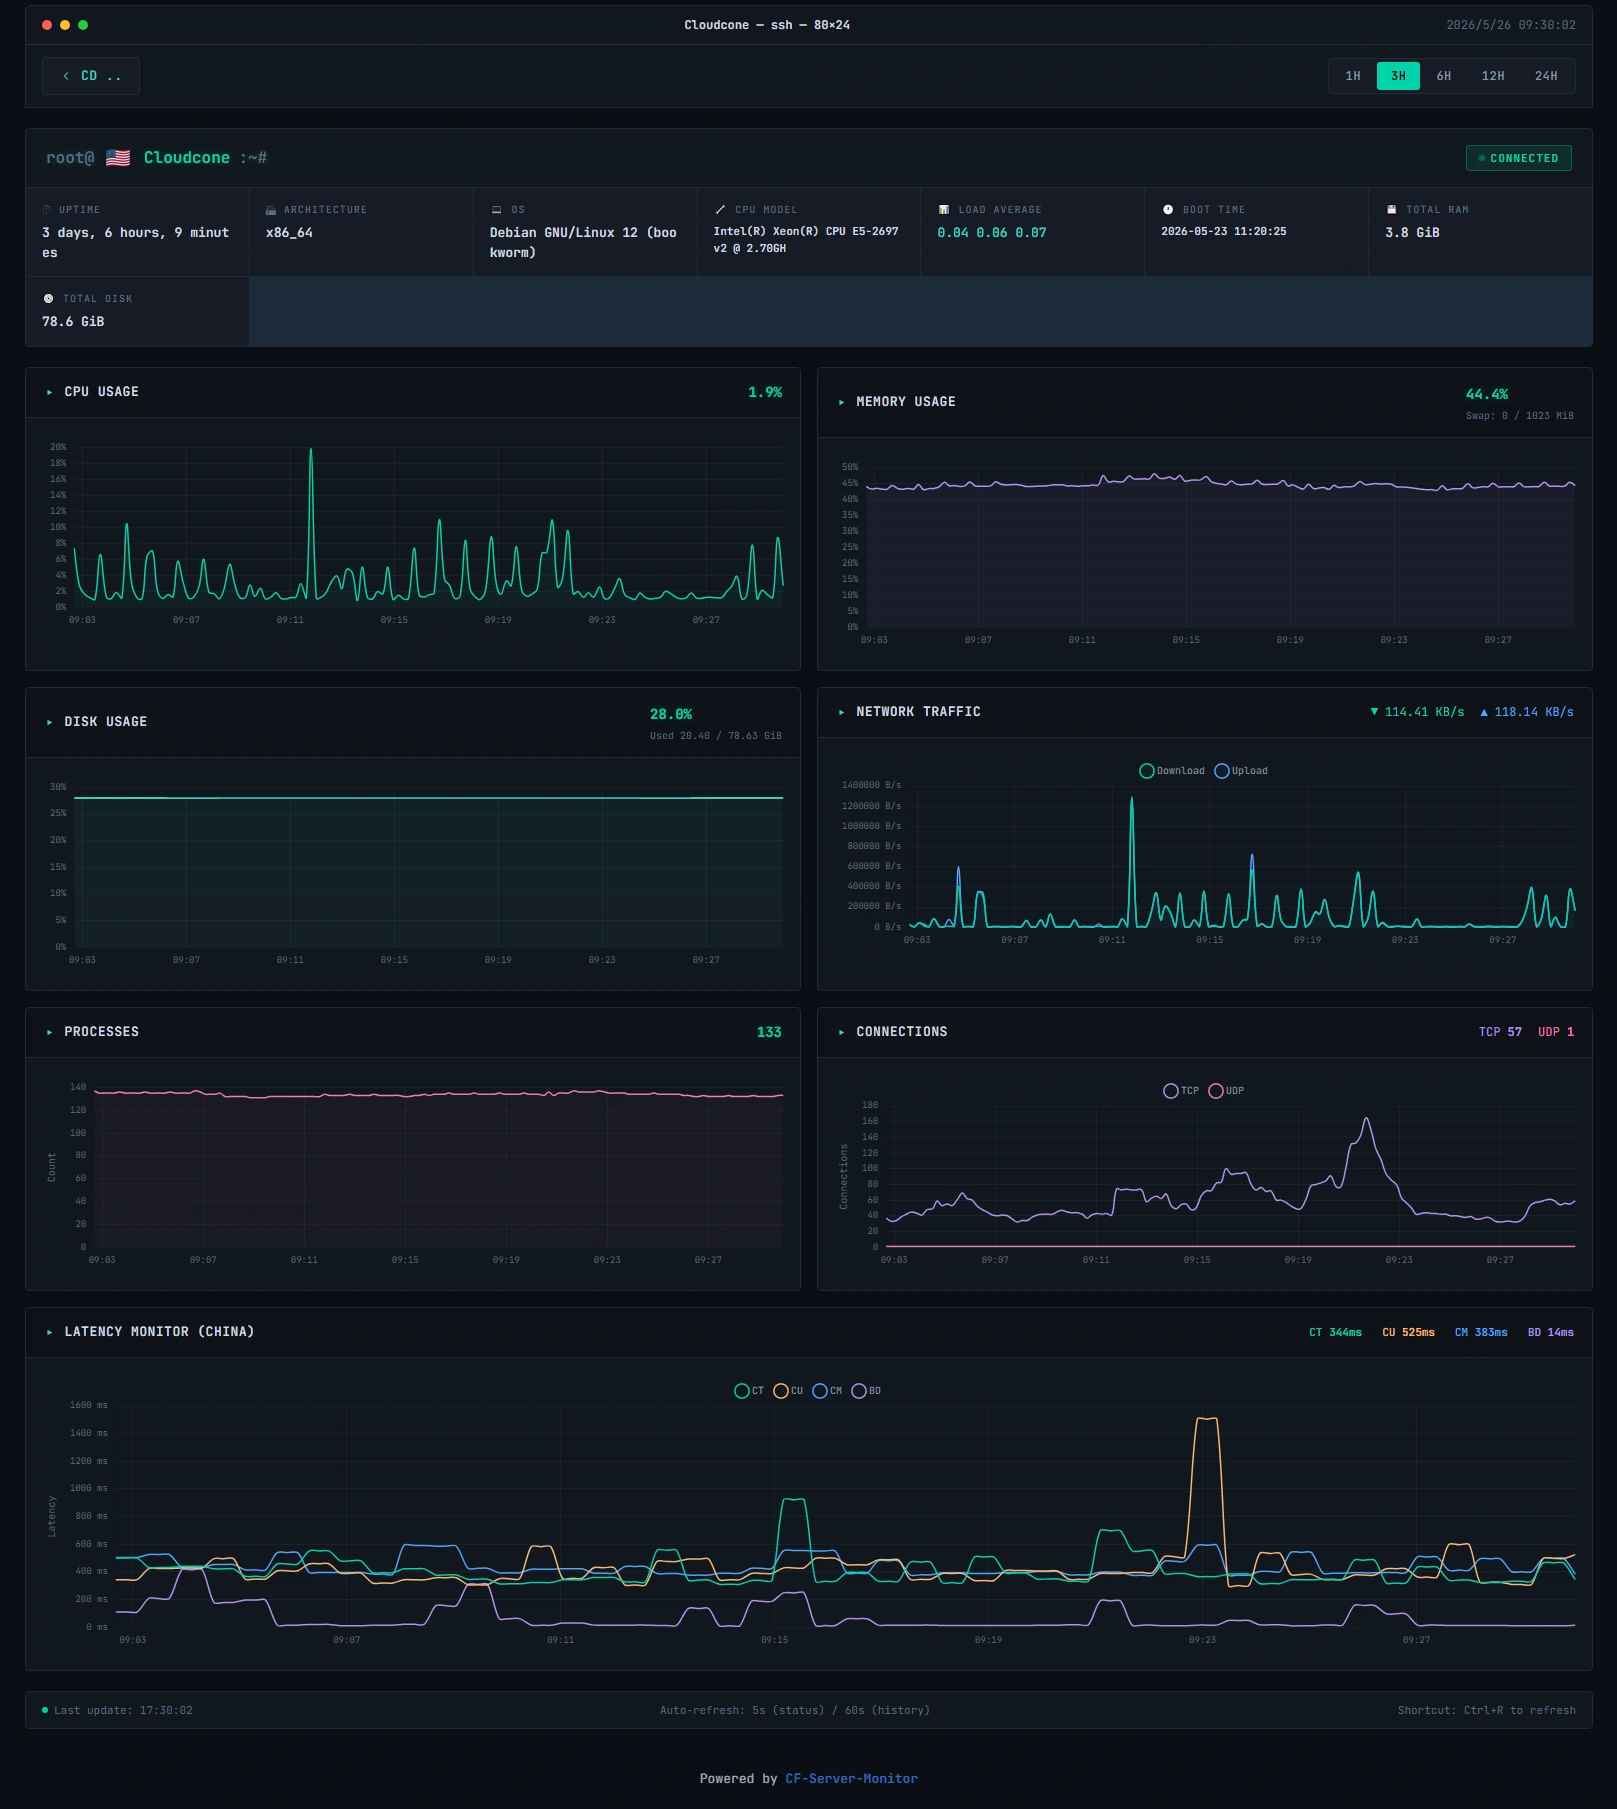Click the window title Cloudcone — ssh — 80×24
Screen dimensions: 1617x1809
767,25
